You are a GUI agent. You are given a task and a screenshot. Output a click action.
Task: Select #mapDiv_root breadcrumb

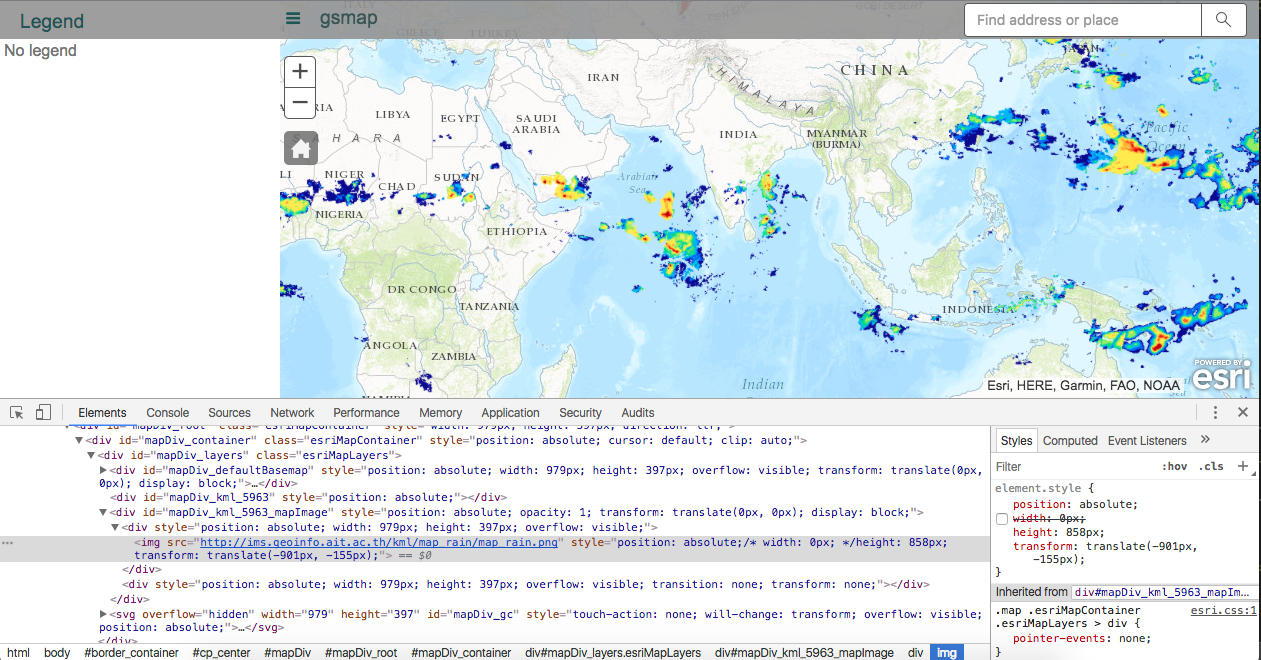360,652
